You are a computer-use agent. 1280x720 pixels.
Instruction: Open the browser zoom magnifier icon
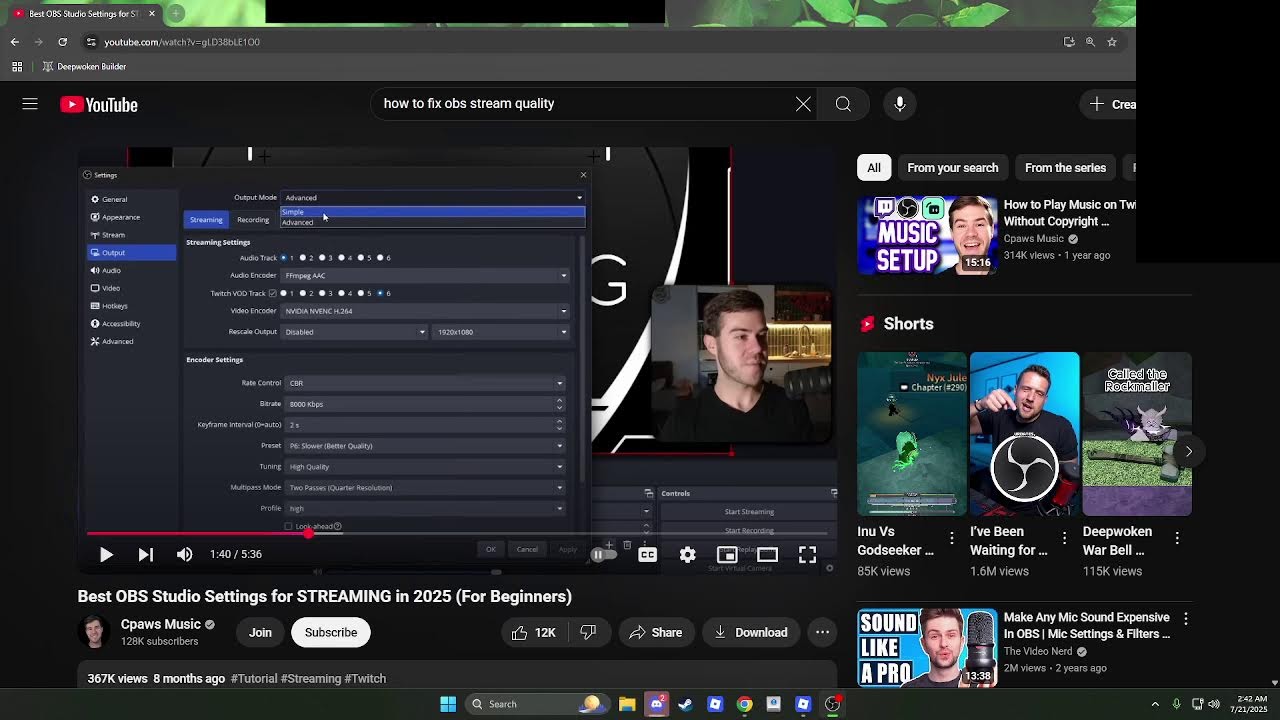(1090, 42)
